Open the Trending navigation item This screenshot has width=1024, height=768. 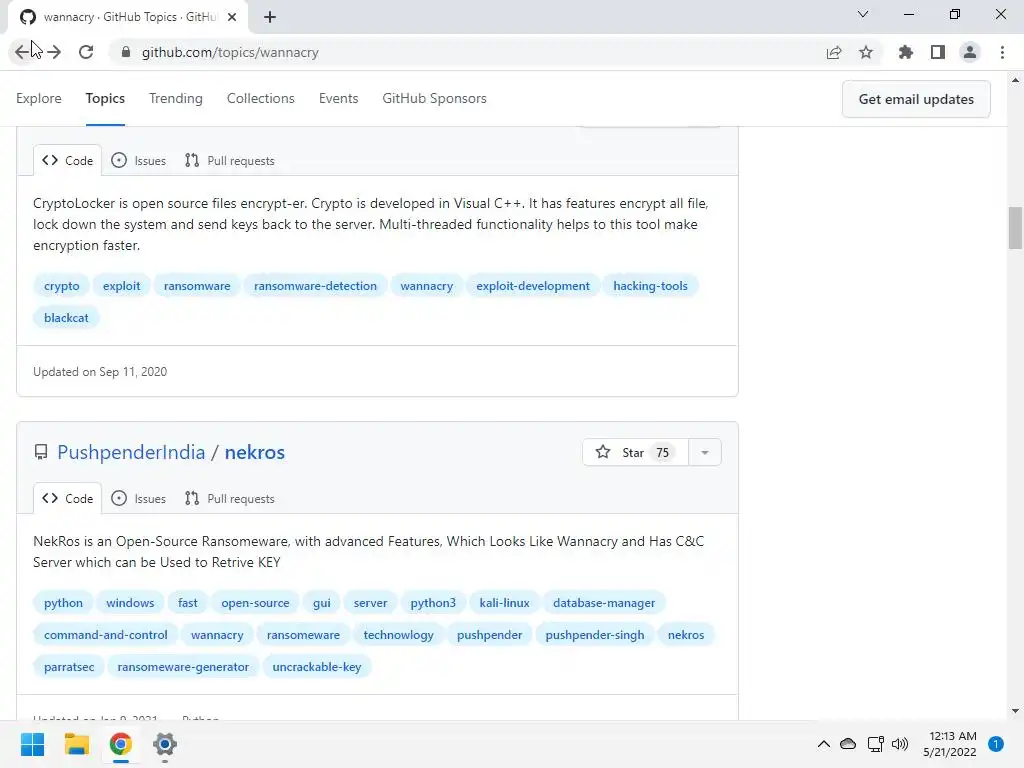[x=176, y=99]
